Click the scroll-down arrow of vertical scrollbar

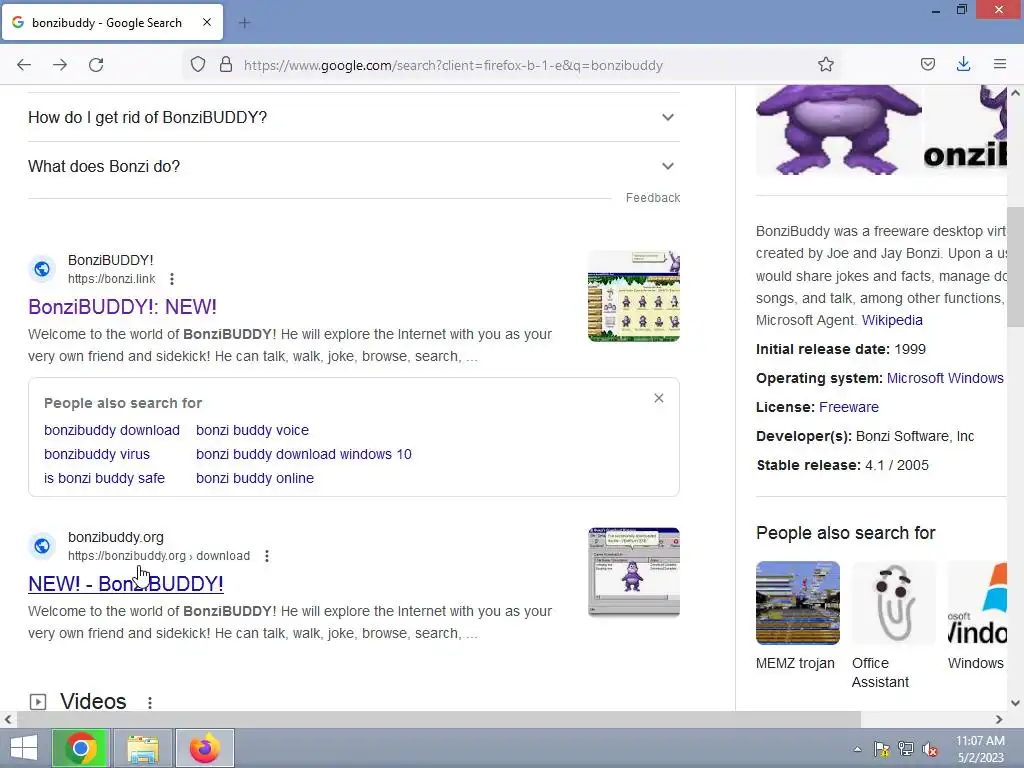click(1015, 703)
